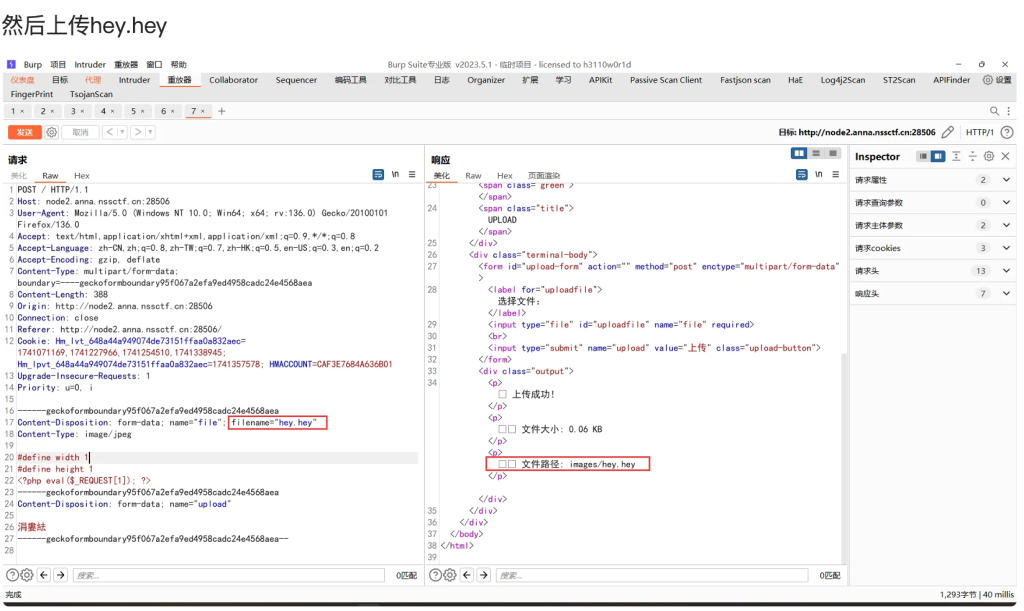The height and width of the screenshot is (611, 1024).
Task: Open history-back dropdown arrow
Action: pyautogui.click(x=122, y=133)
